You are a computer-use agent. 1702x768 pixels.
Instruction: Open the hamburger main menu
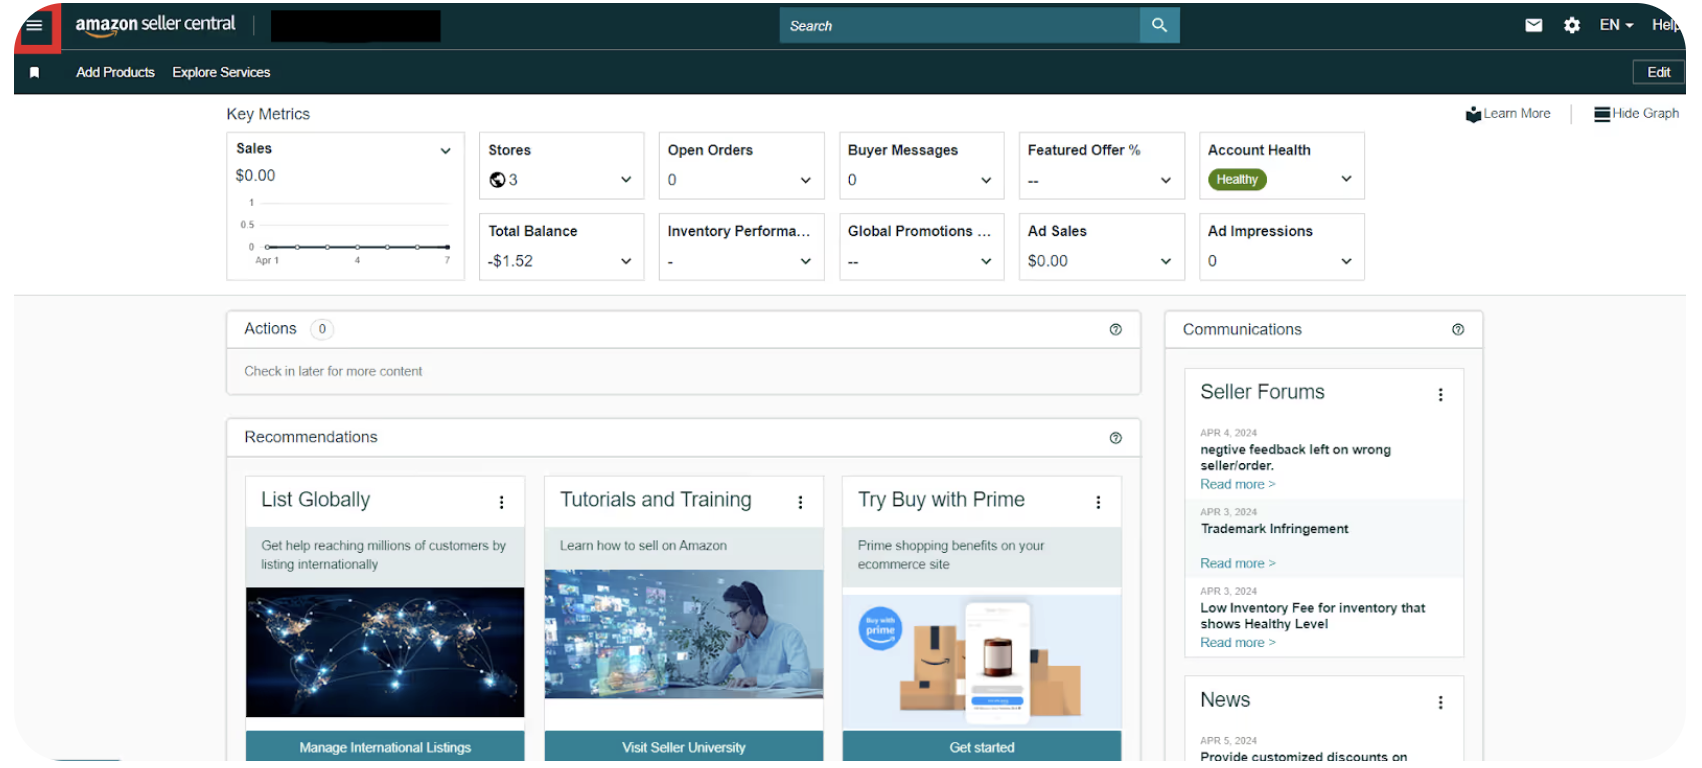pyautogui.click(x=34, y=25)
